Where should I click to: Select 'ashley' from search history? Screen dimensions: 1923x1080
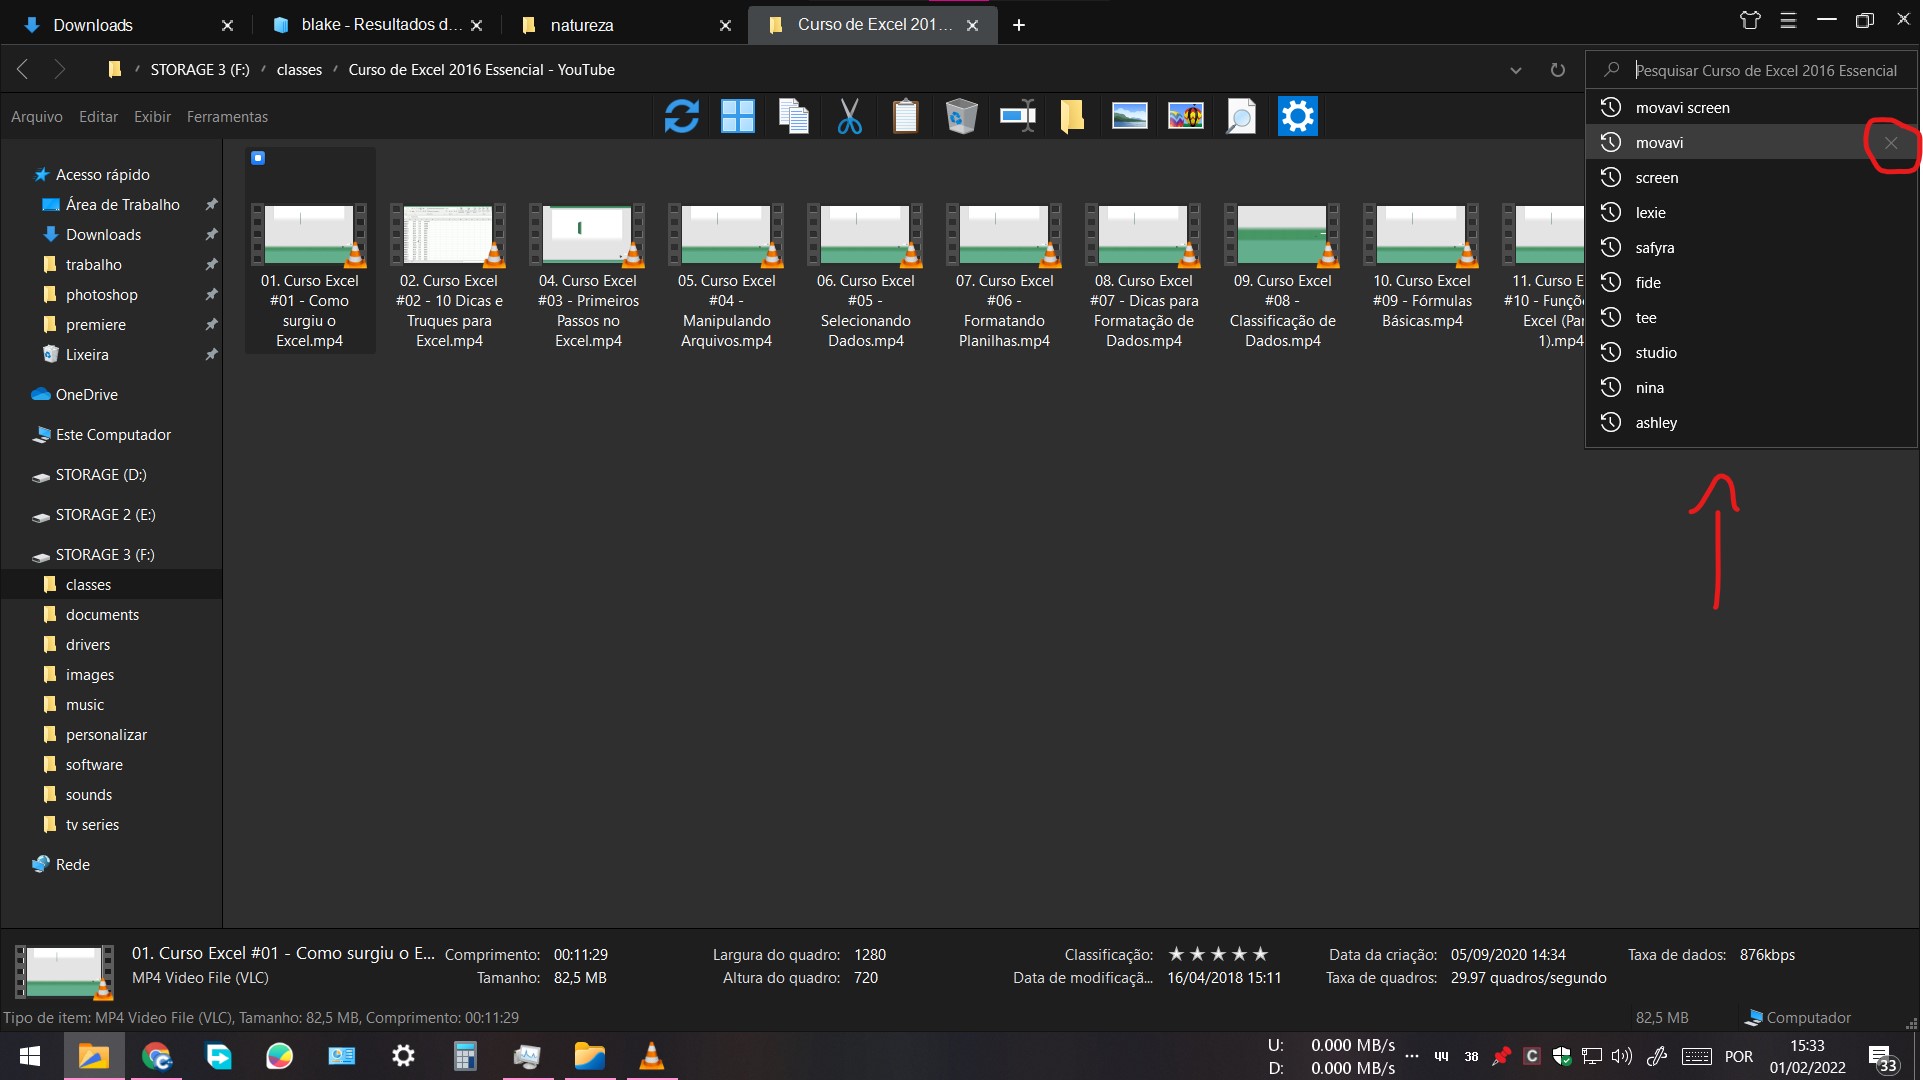(1751, 423)
